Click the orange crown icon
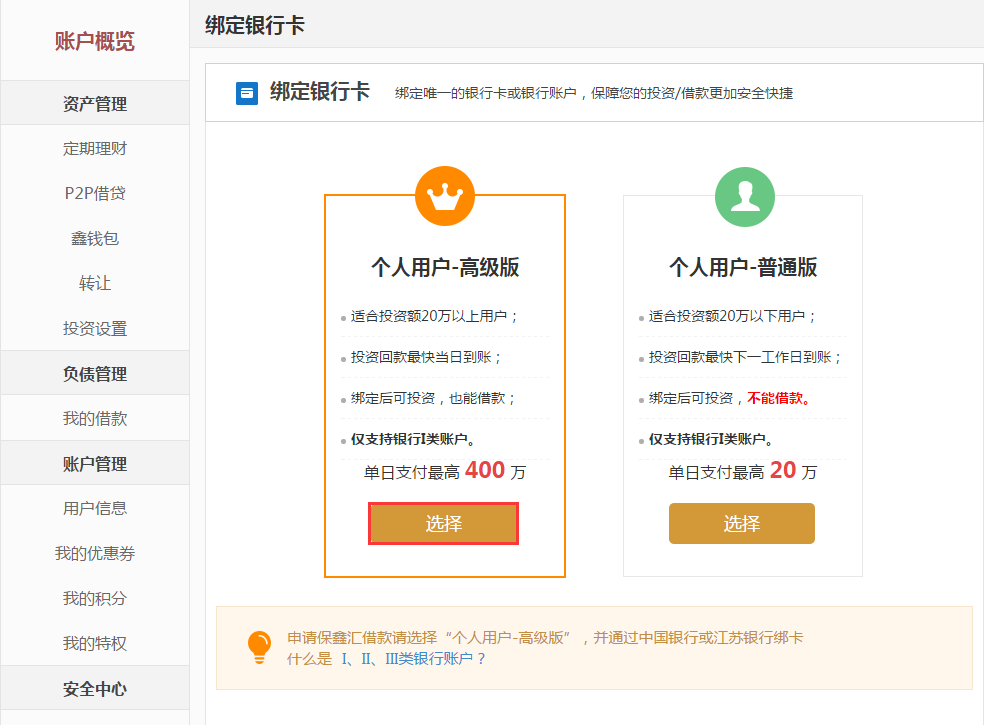 [445, 196]
